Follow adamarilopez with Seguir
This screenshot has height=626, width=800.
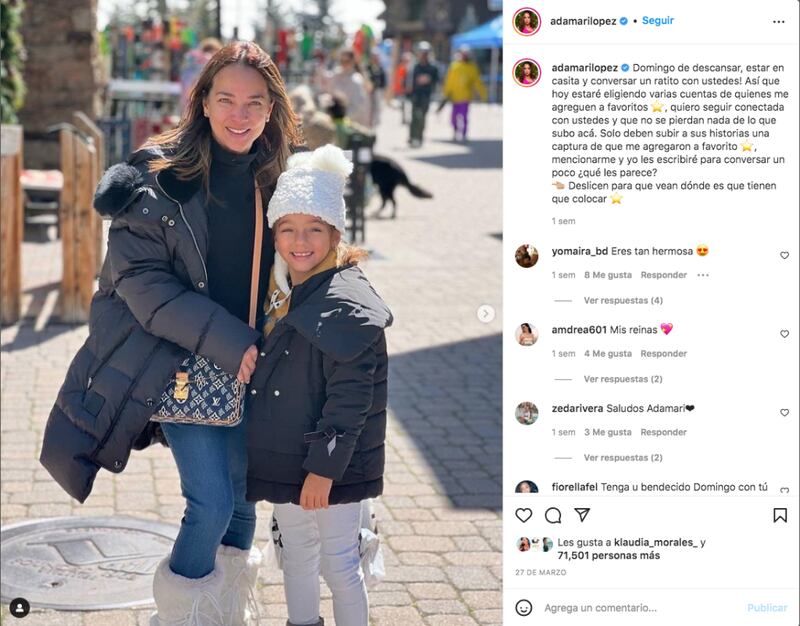tap(658, 20)
